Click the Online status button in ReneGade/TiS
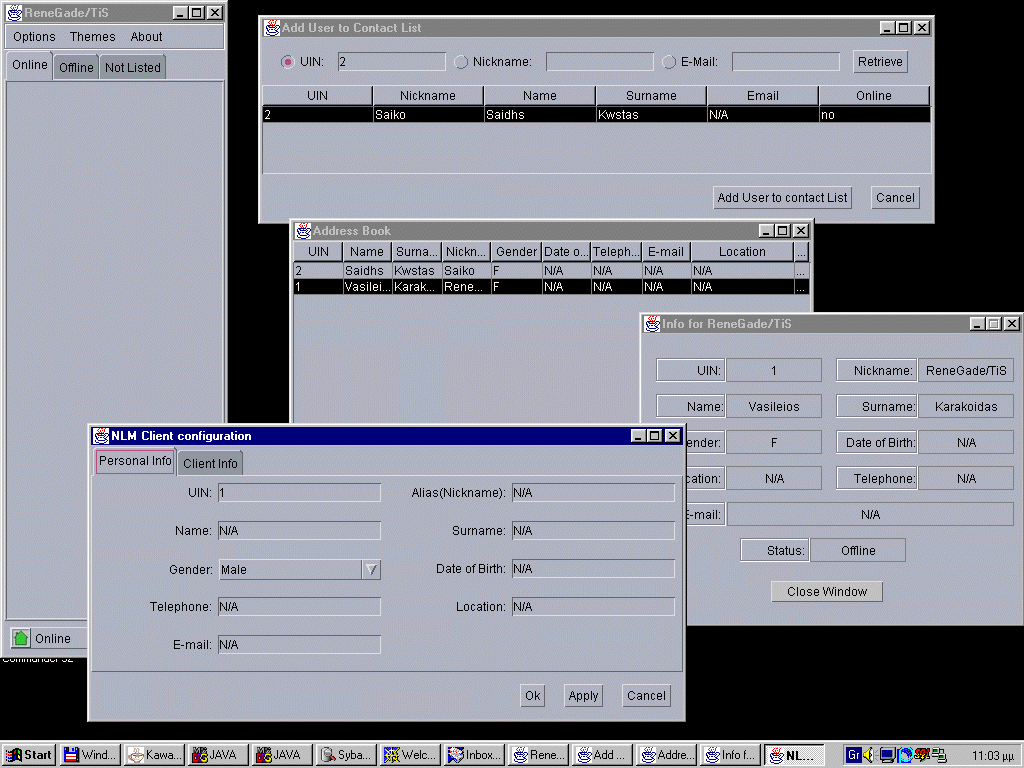The image size is (1024, 768). pos(48,638)
